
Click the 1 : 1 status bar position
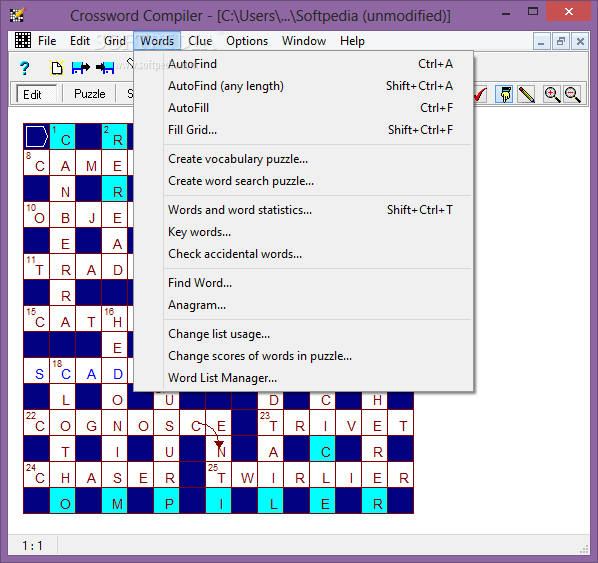(x=32, y=546)
